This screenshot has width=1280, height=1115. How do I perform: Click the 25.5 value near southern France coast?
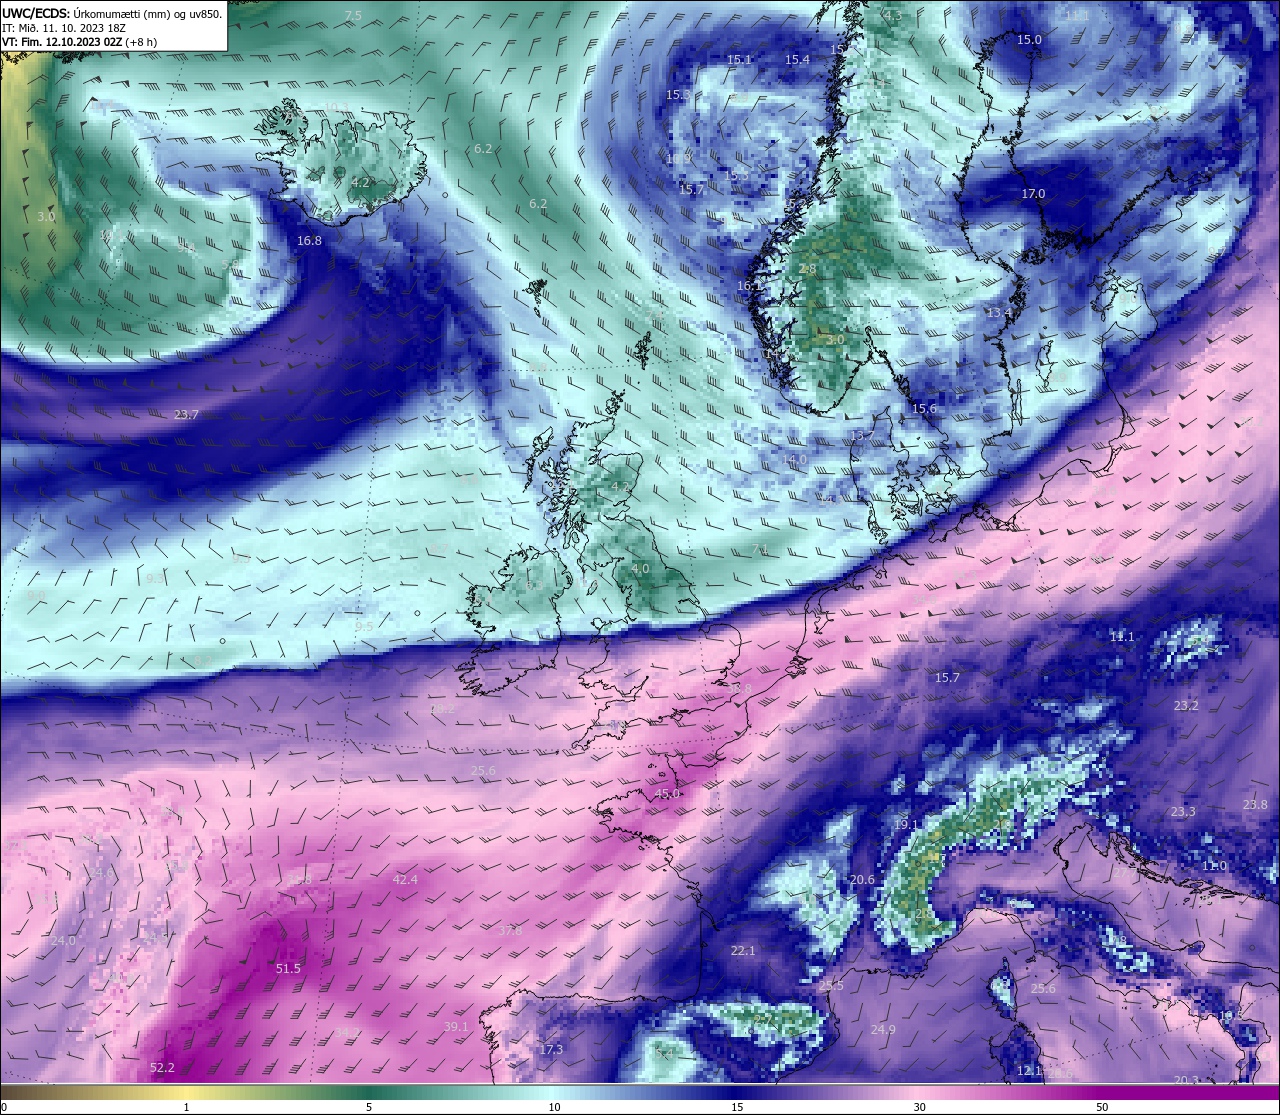click(x=831, y=986)
